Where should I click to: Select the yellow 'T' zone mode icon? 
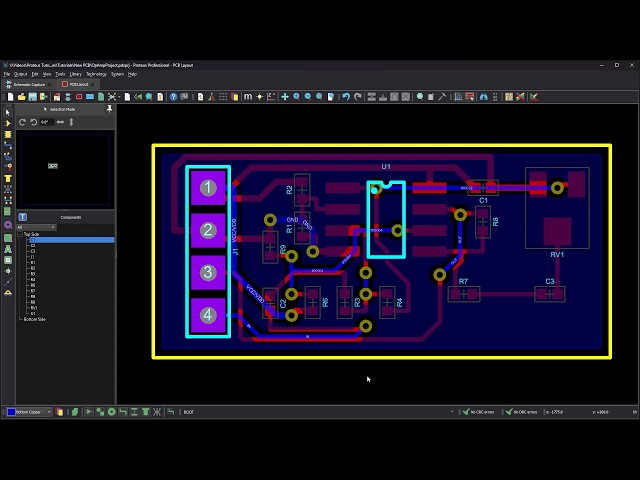tap(8, 178)
